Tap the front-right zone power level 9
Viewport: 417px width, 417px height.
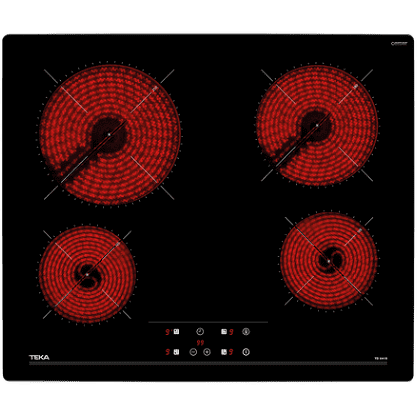point(231,352)
